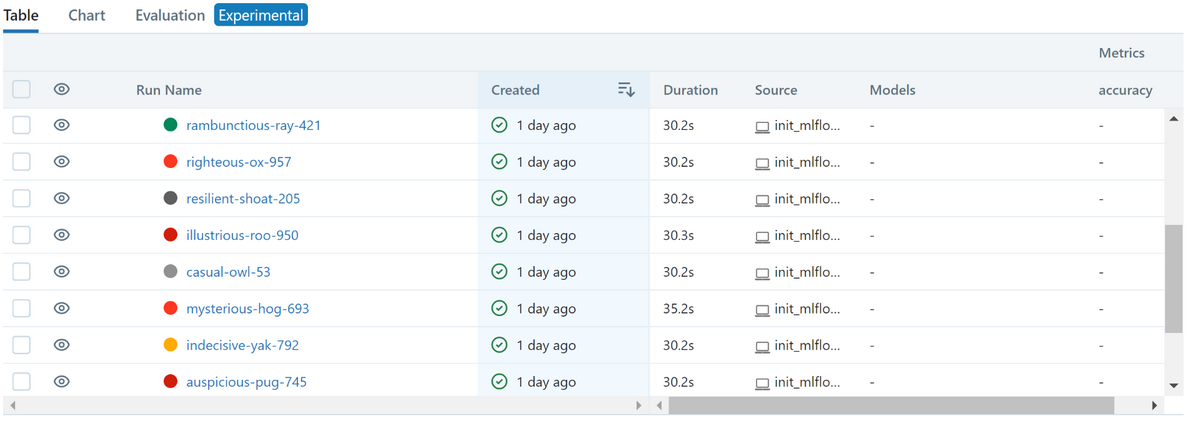This screenshot has height=421, width=1200.
Task: Check the box for rambunctious-ray-421
Action: [x=21, y=125]
